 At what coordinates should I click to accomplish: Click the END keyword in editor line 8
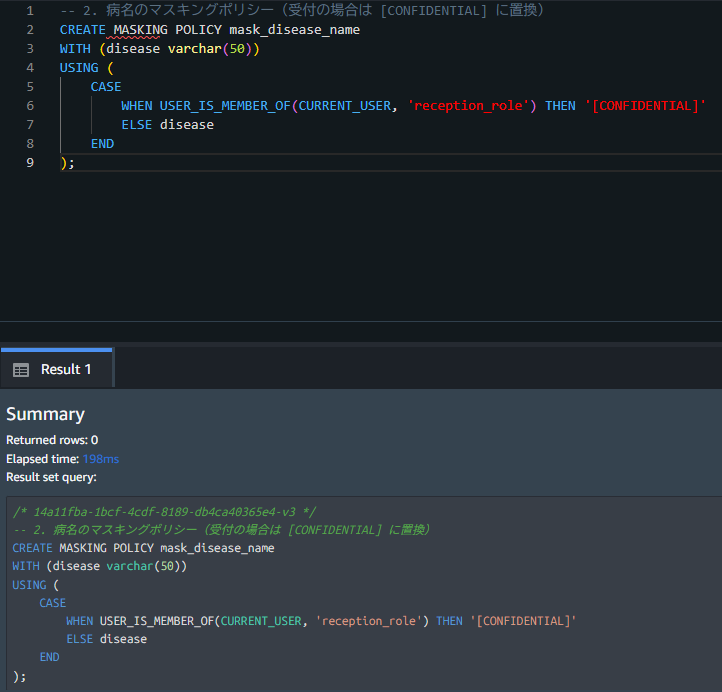point(102,144)
